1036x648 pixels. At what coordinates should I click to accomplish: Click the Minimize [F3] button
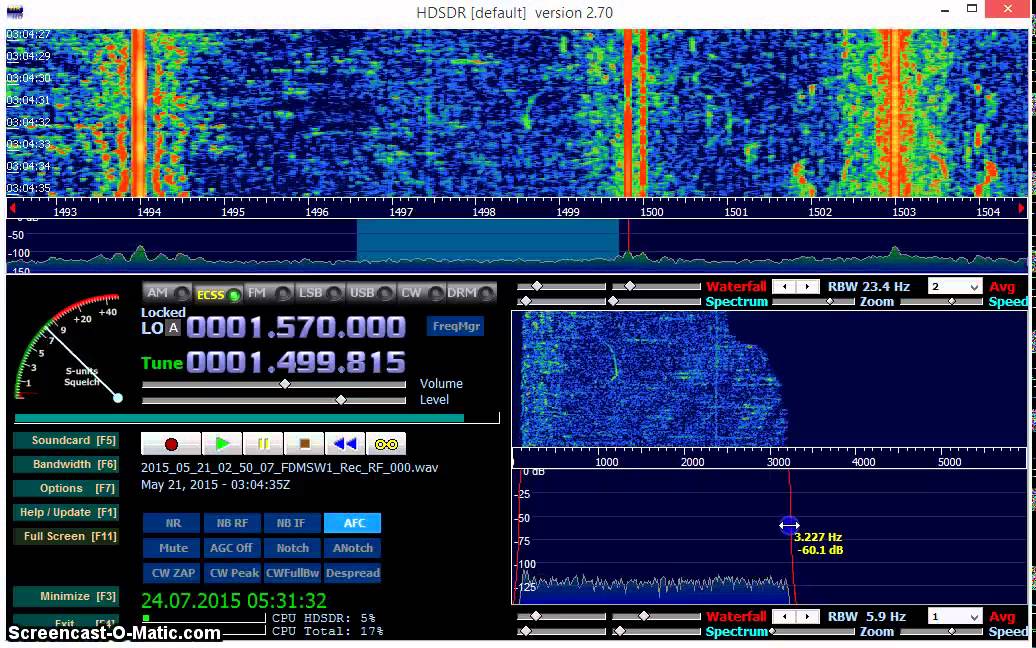pyautogui.click(x=67, y=596)
